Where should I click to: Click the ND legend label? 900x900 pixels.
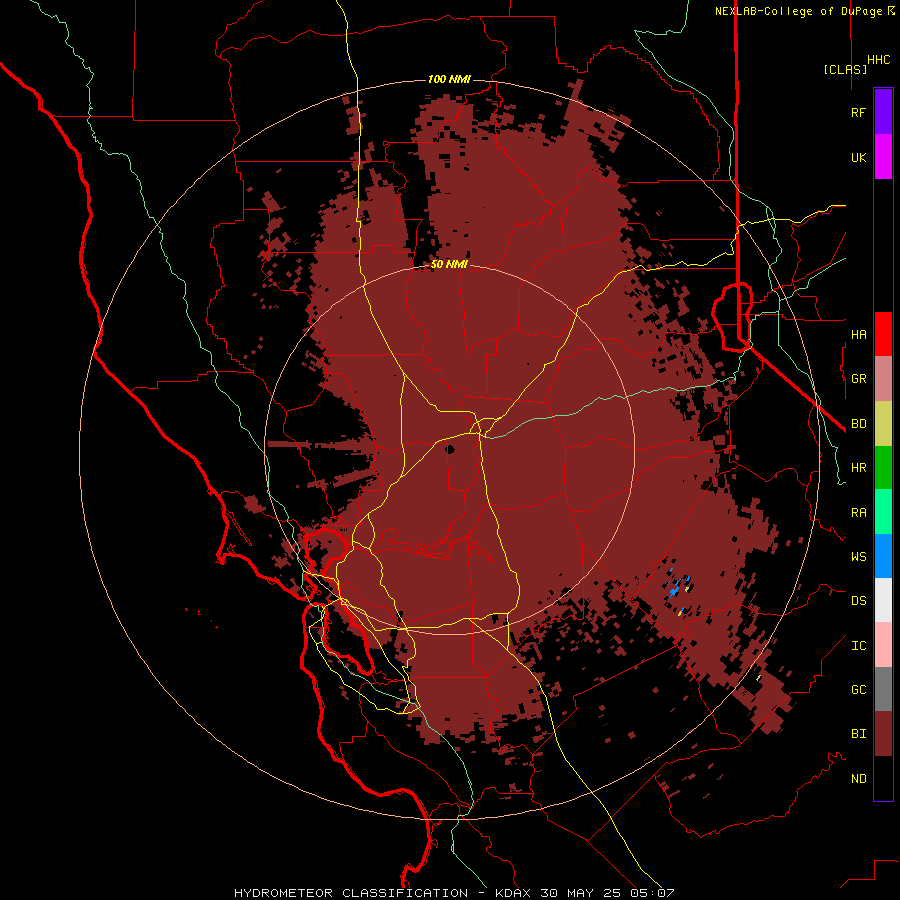858,779
